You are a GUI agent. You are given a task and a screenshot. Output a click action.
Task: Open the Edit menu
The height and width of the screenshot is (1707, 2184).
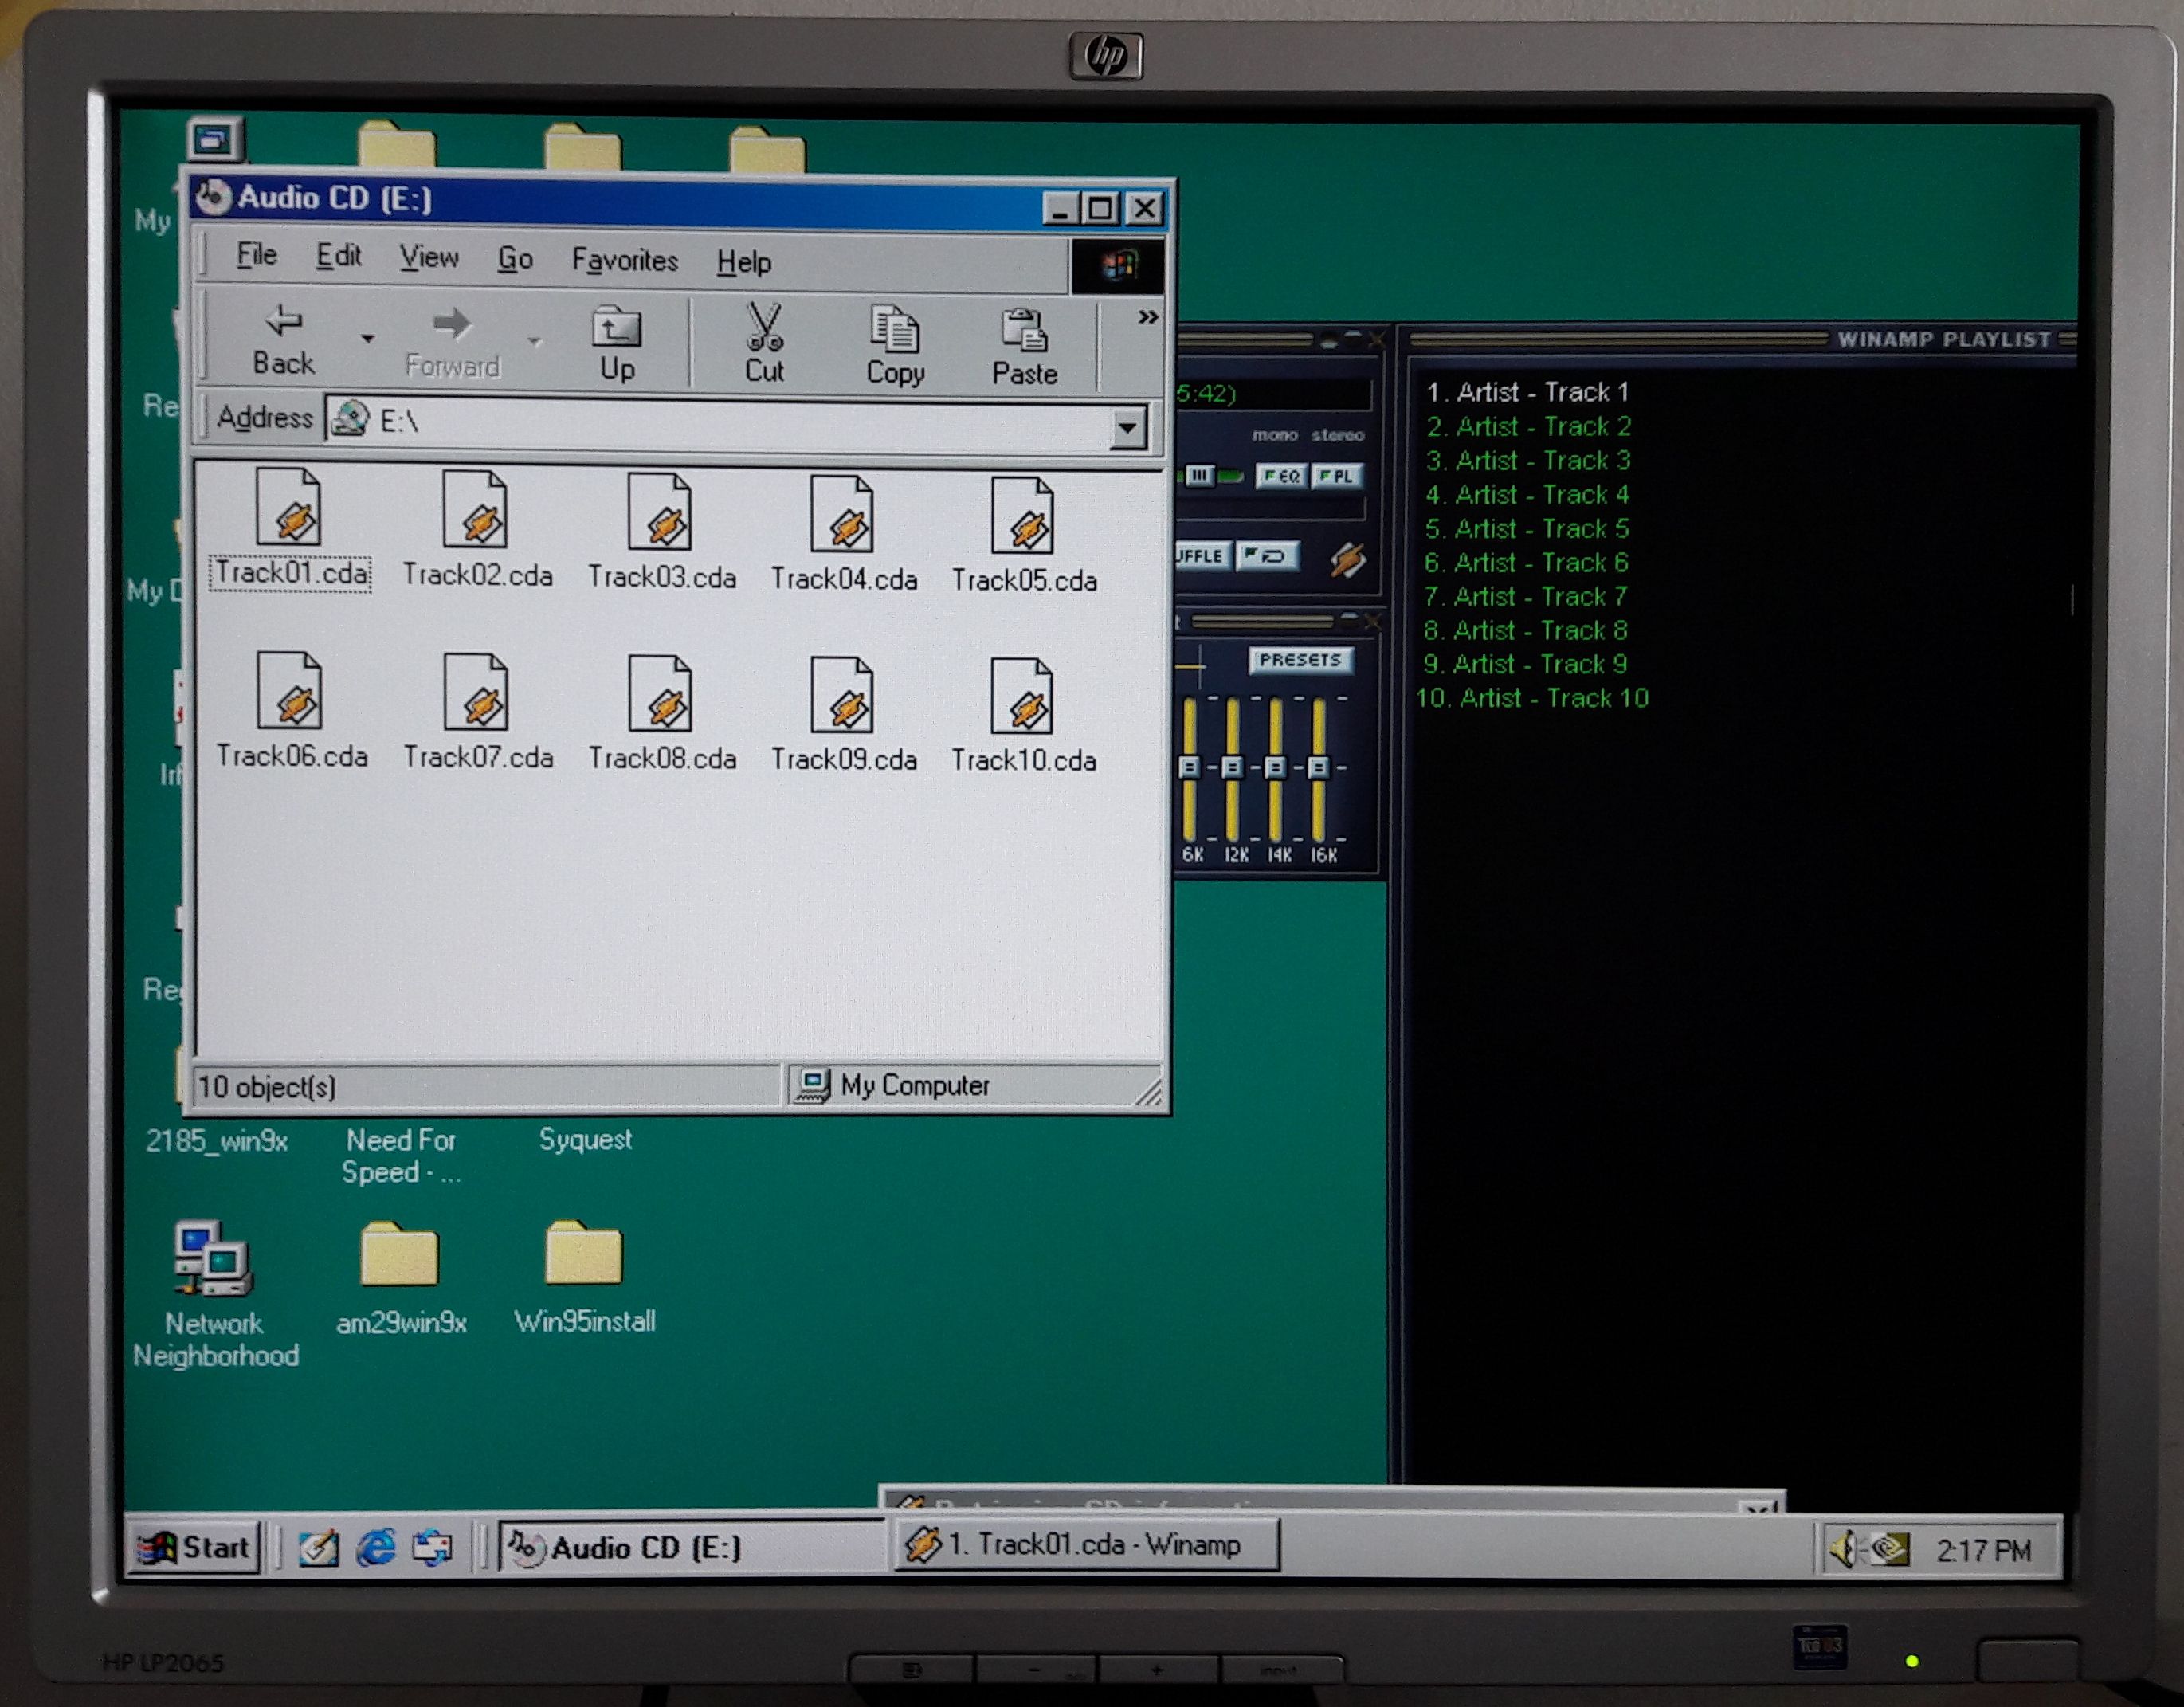tap(338, 256)
